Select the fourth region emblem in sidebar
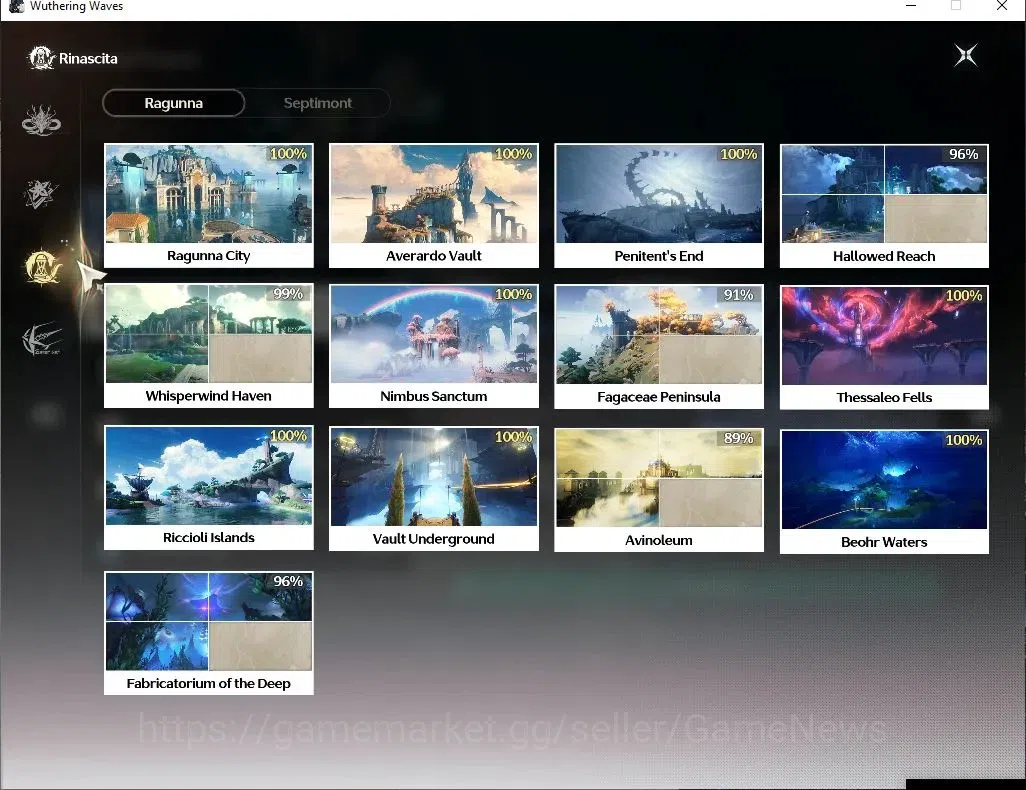 point(41,339)
